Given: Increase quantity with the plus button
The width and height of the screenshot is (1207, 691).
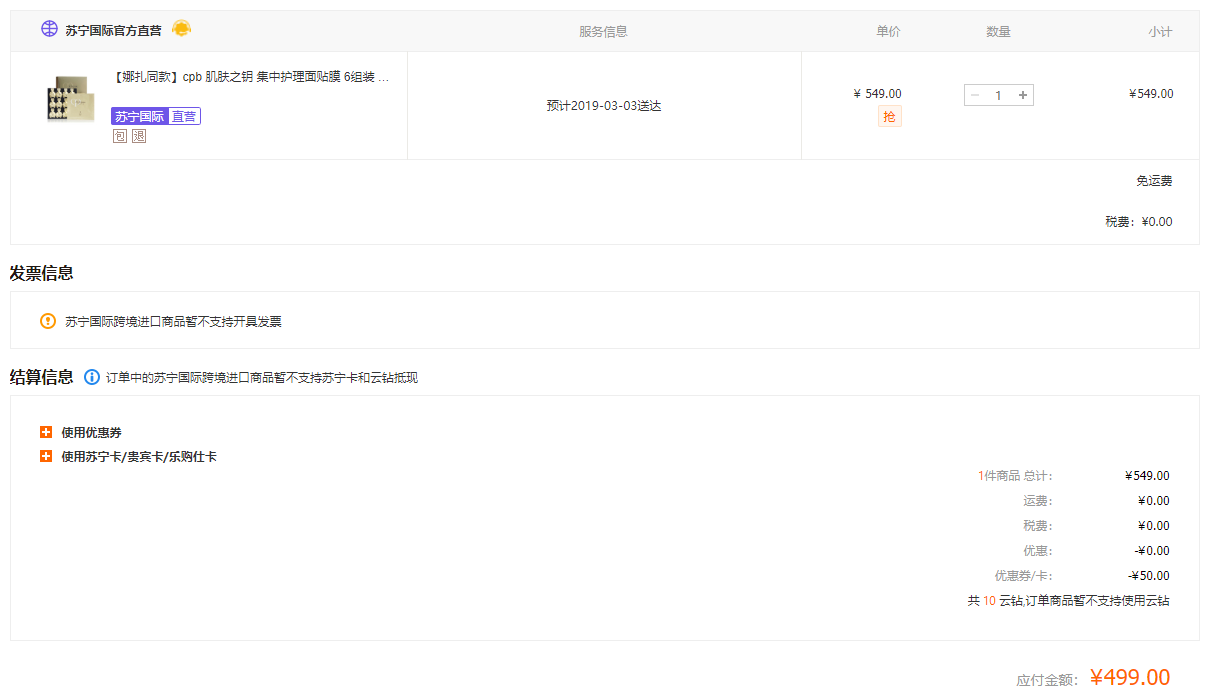Looking at the screenshot, I should 1022,95.
